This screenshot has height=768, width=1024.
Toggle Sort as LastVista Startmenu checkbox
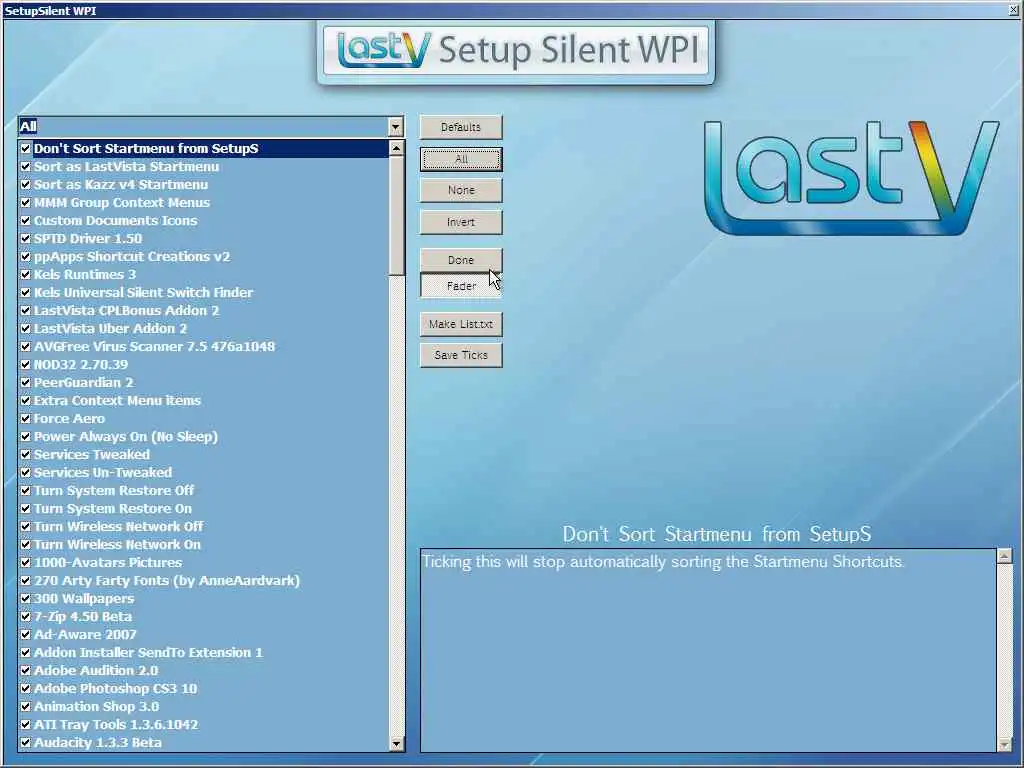click(x=25, y=167)
